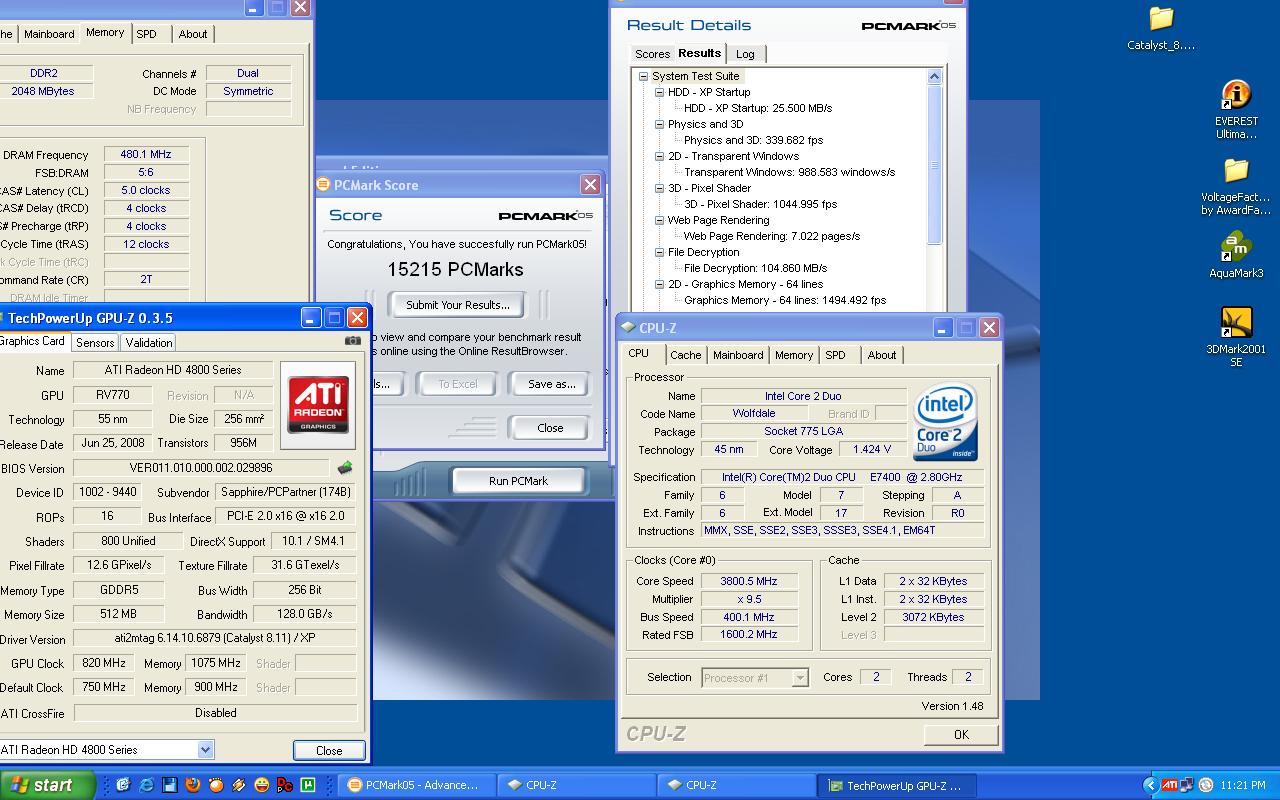Click Close button in GPU-Z

(x=329, y=750)
